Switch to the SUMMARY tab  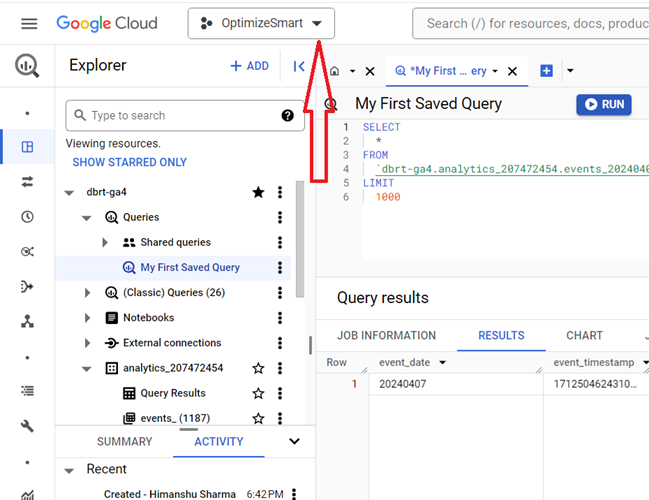coord(125,441)
